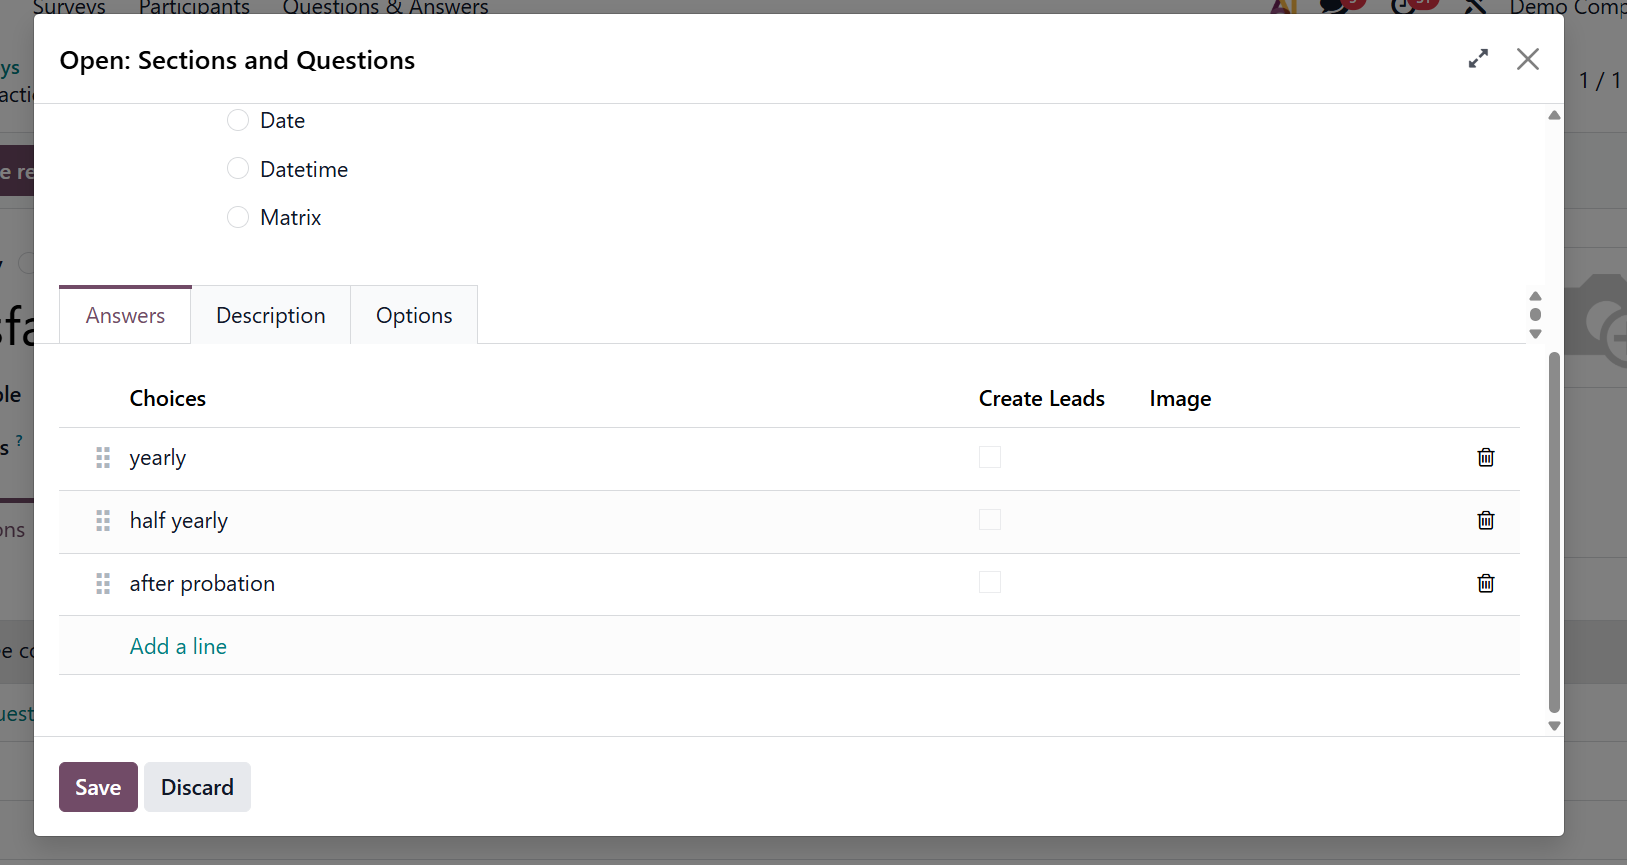Close the Sections and Questions dialog
Viewport: 1627px width, 865px height.
[1527, 59]
